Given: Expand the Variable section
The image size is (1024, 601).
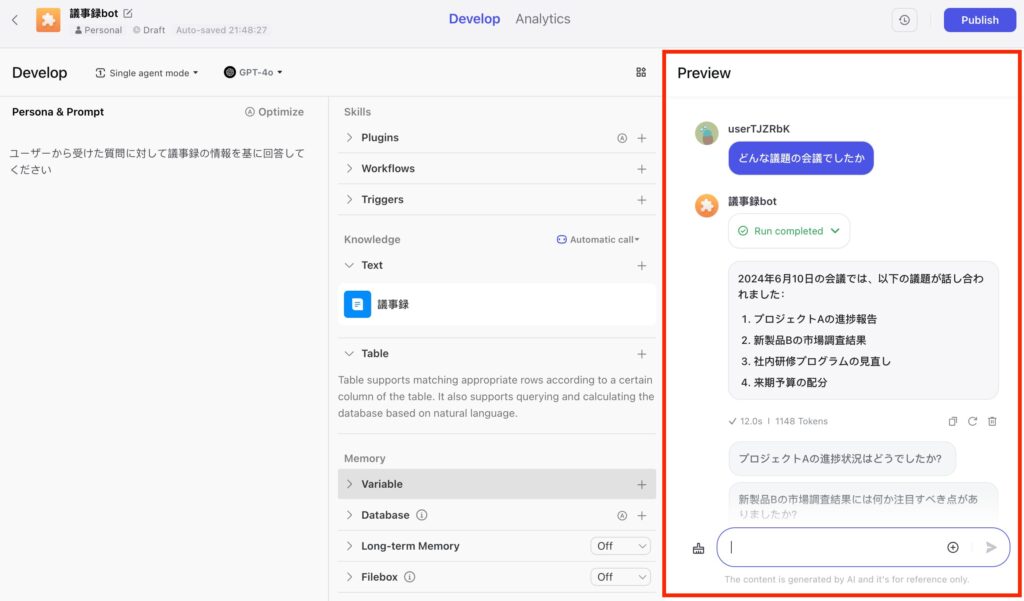Looking at the screenshot, I should 349,484.
